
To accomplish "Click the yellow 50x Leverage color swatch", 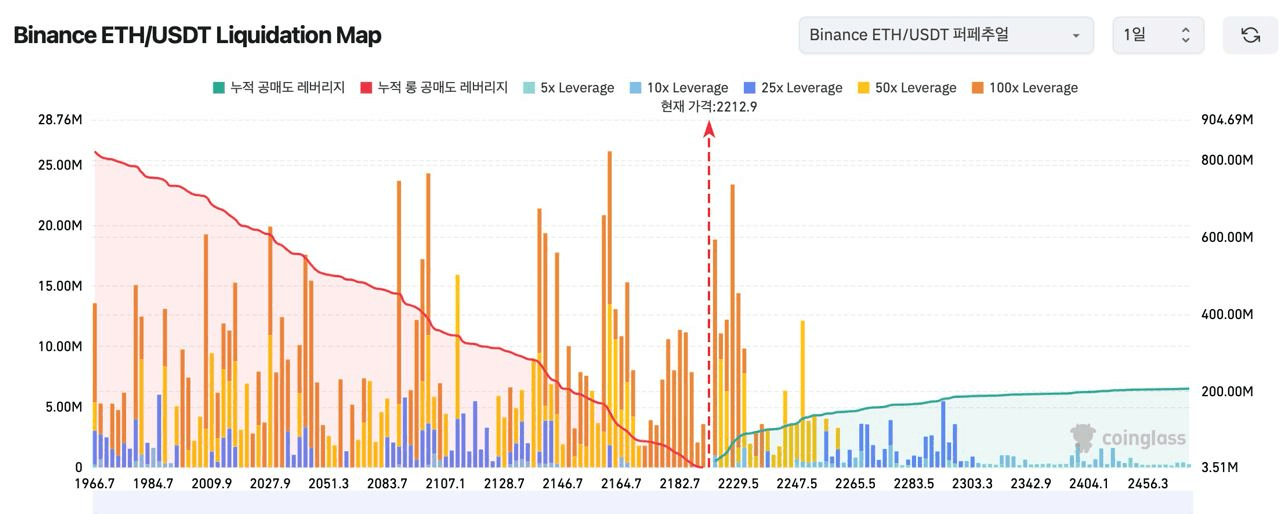I will click(864, 88).
